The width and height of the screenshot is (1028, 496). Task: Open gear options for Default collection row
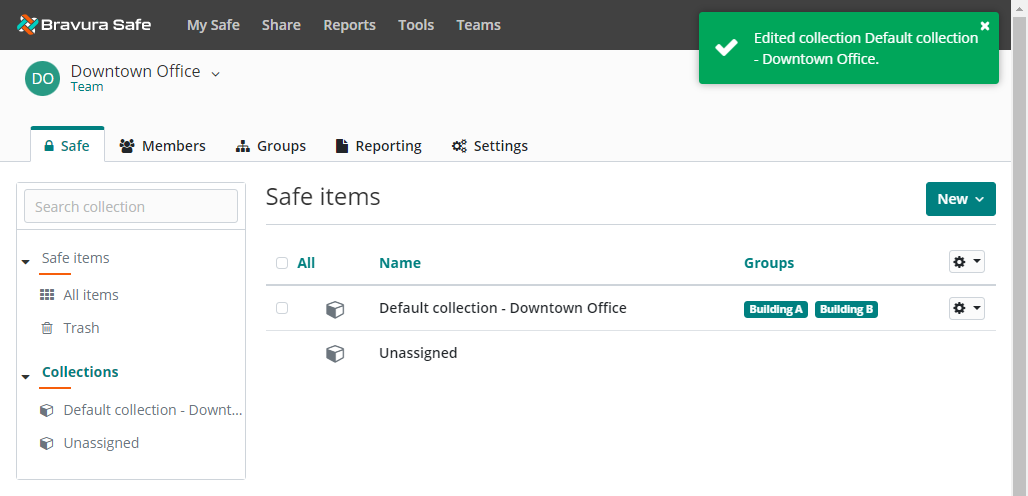(x=967, y=308)
